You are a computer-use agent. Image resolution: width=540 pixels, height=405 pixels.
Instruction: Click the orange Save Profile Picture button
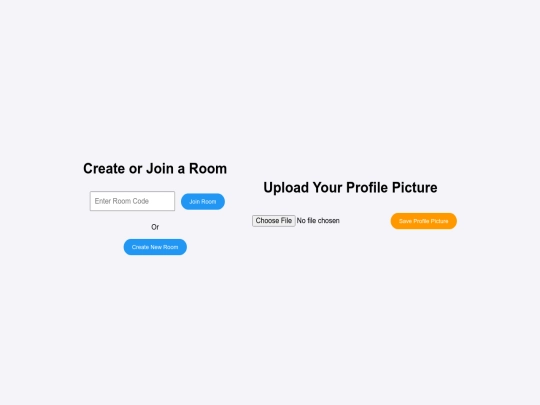click(424, 221)
